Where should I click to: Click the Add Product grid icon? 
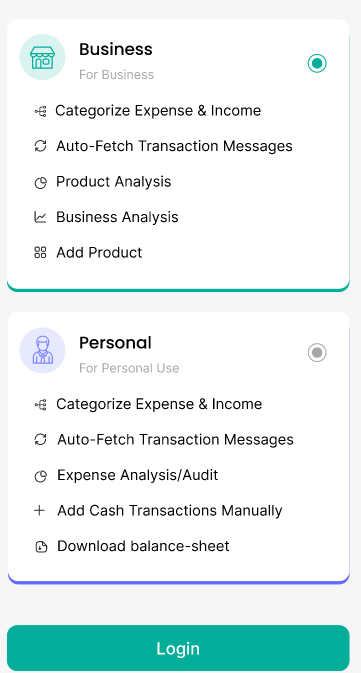pos(40,253)
